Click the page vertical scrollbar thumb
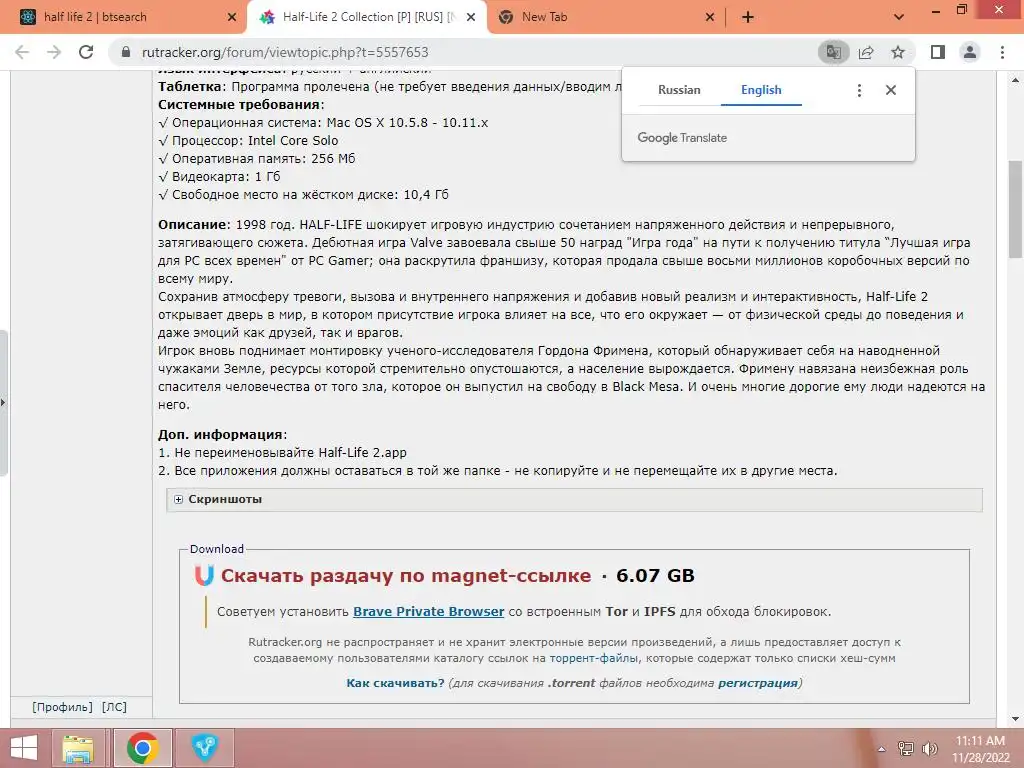The width and height of the screenshot is (1024, 768). [x=1016, y=209]
